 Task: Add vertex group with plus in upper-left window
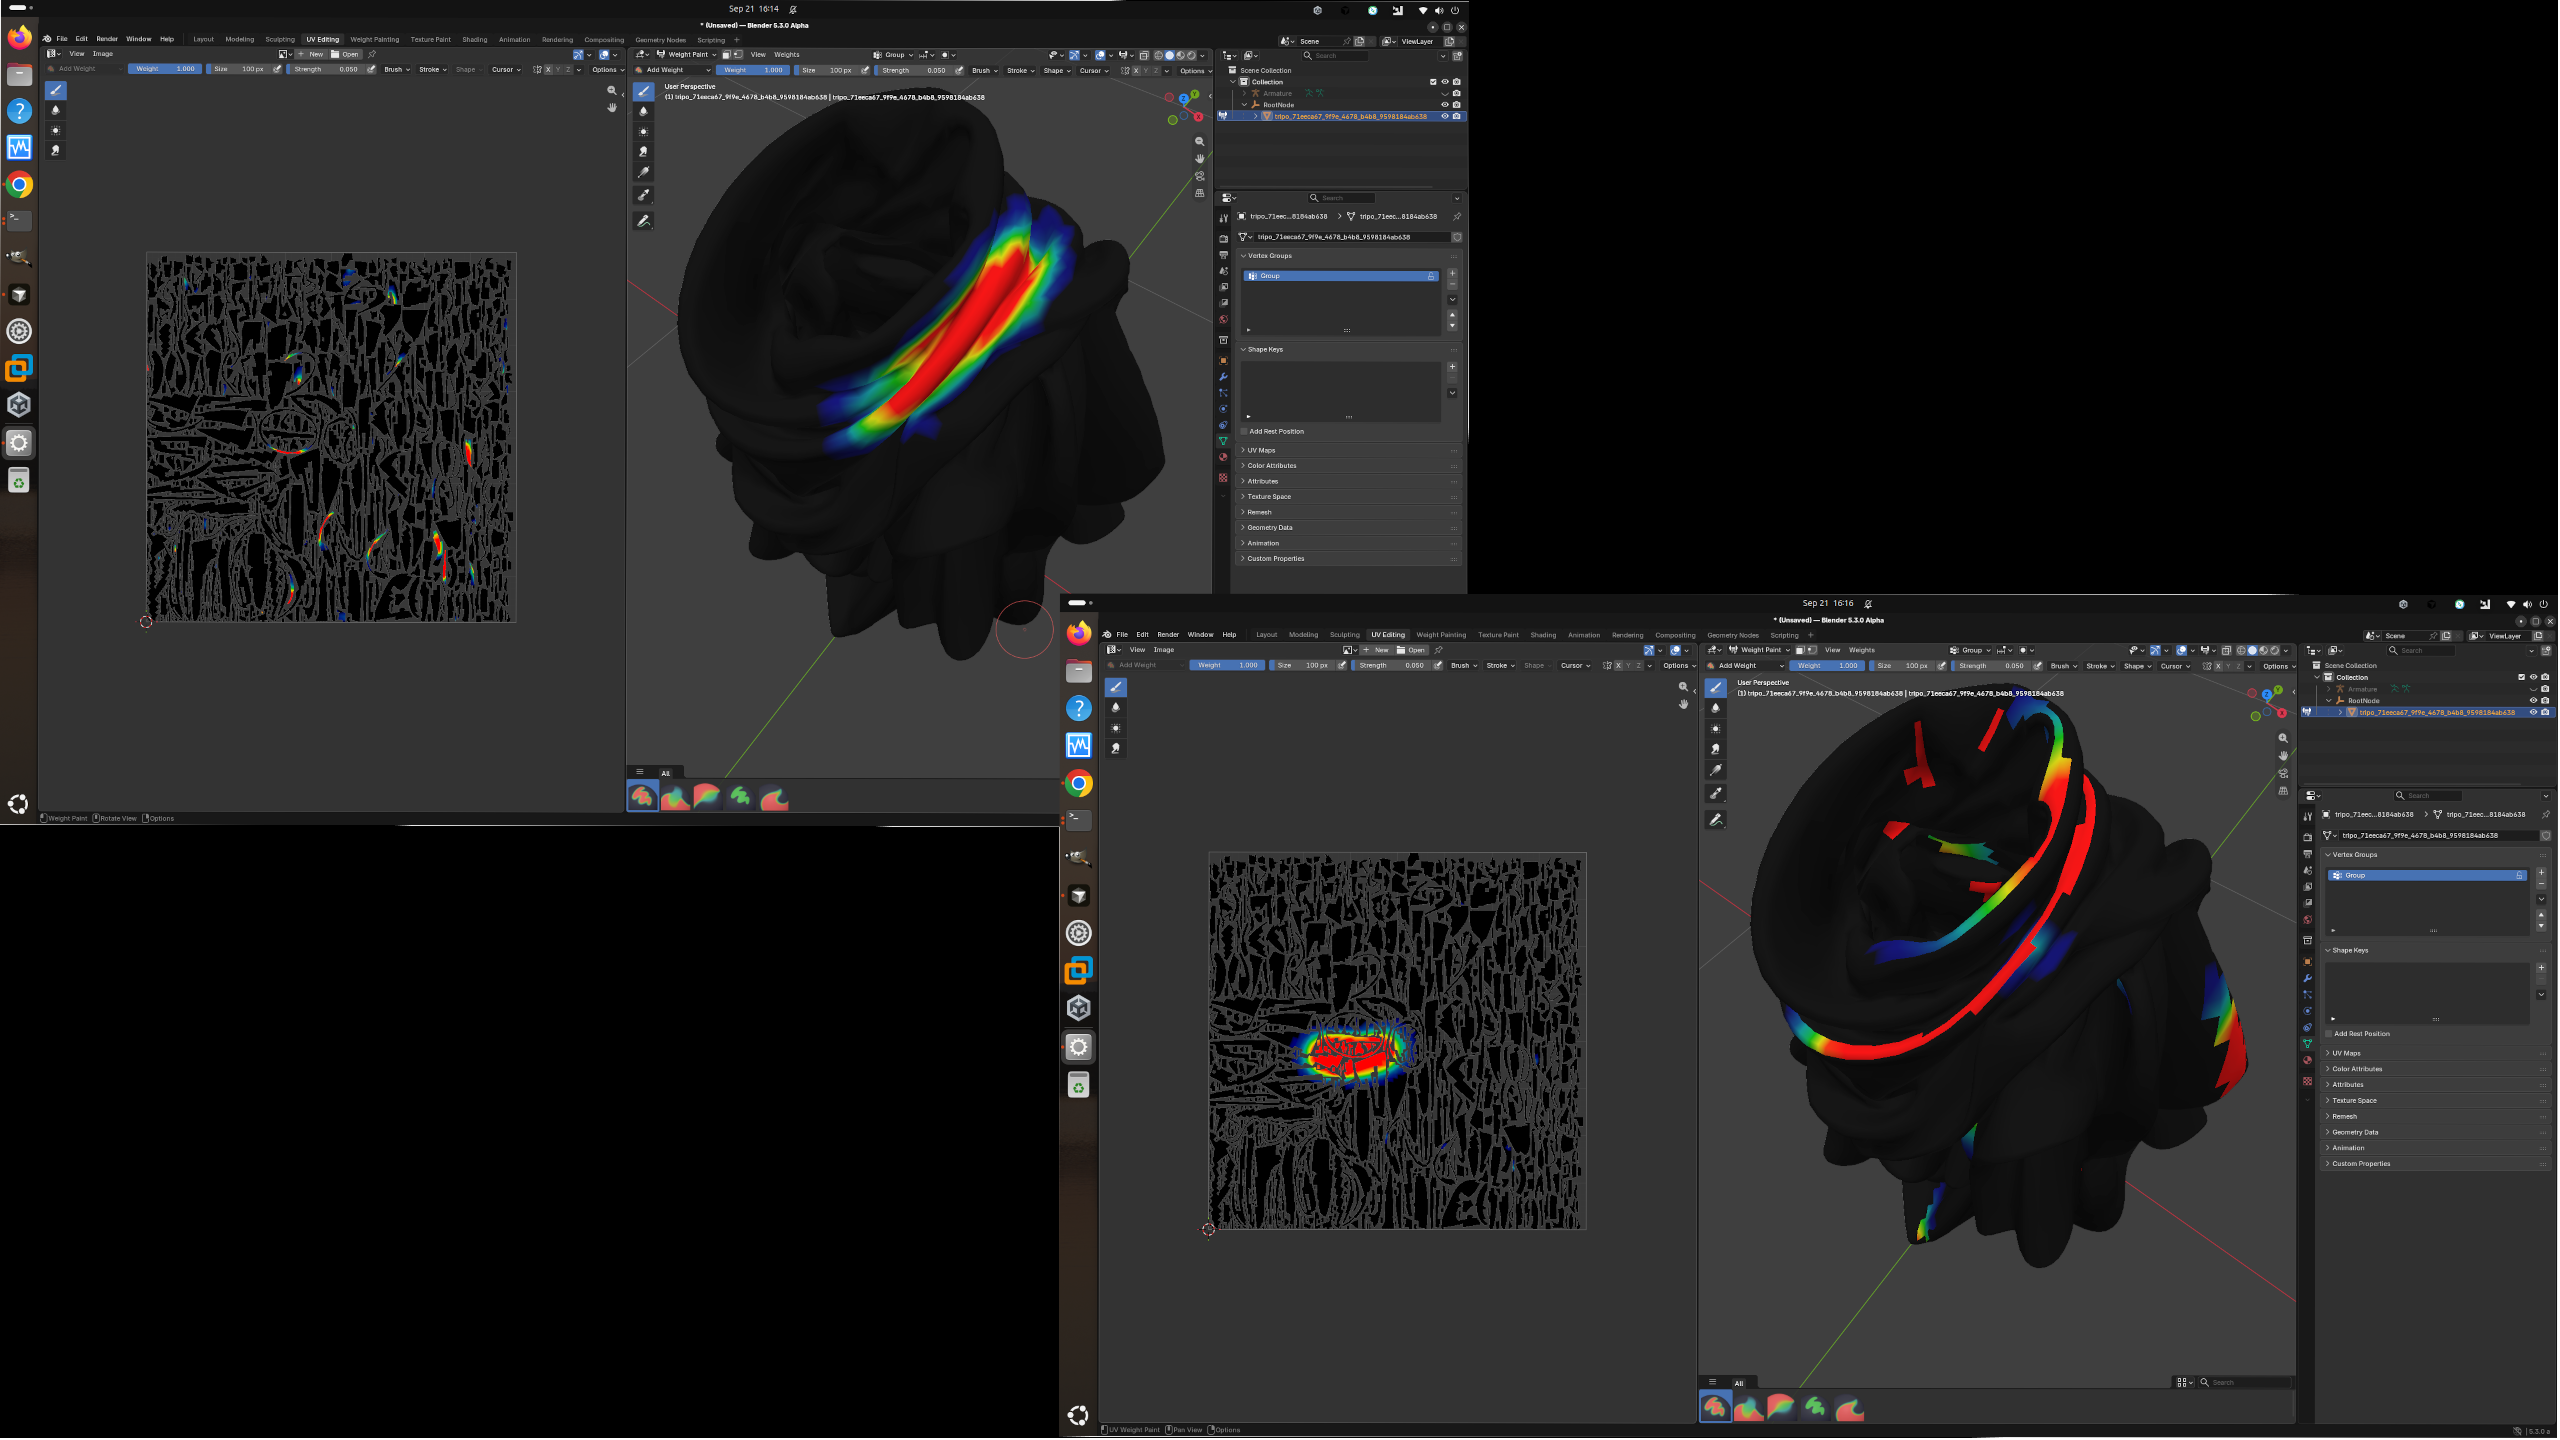coord(1453,274)
